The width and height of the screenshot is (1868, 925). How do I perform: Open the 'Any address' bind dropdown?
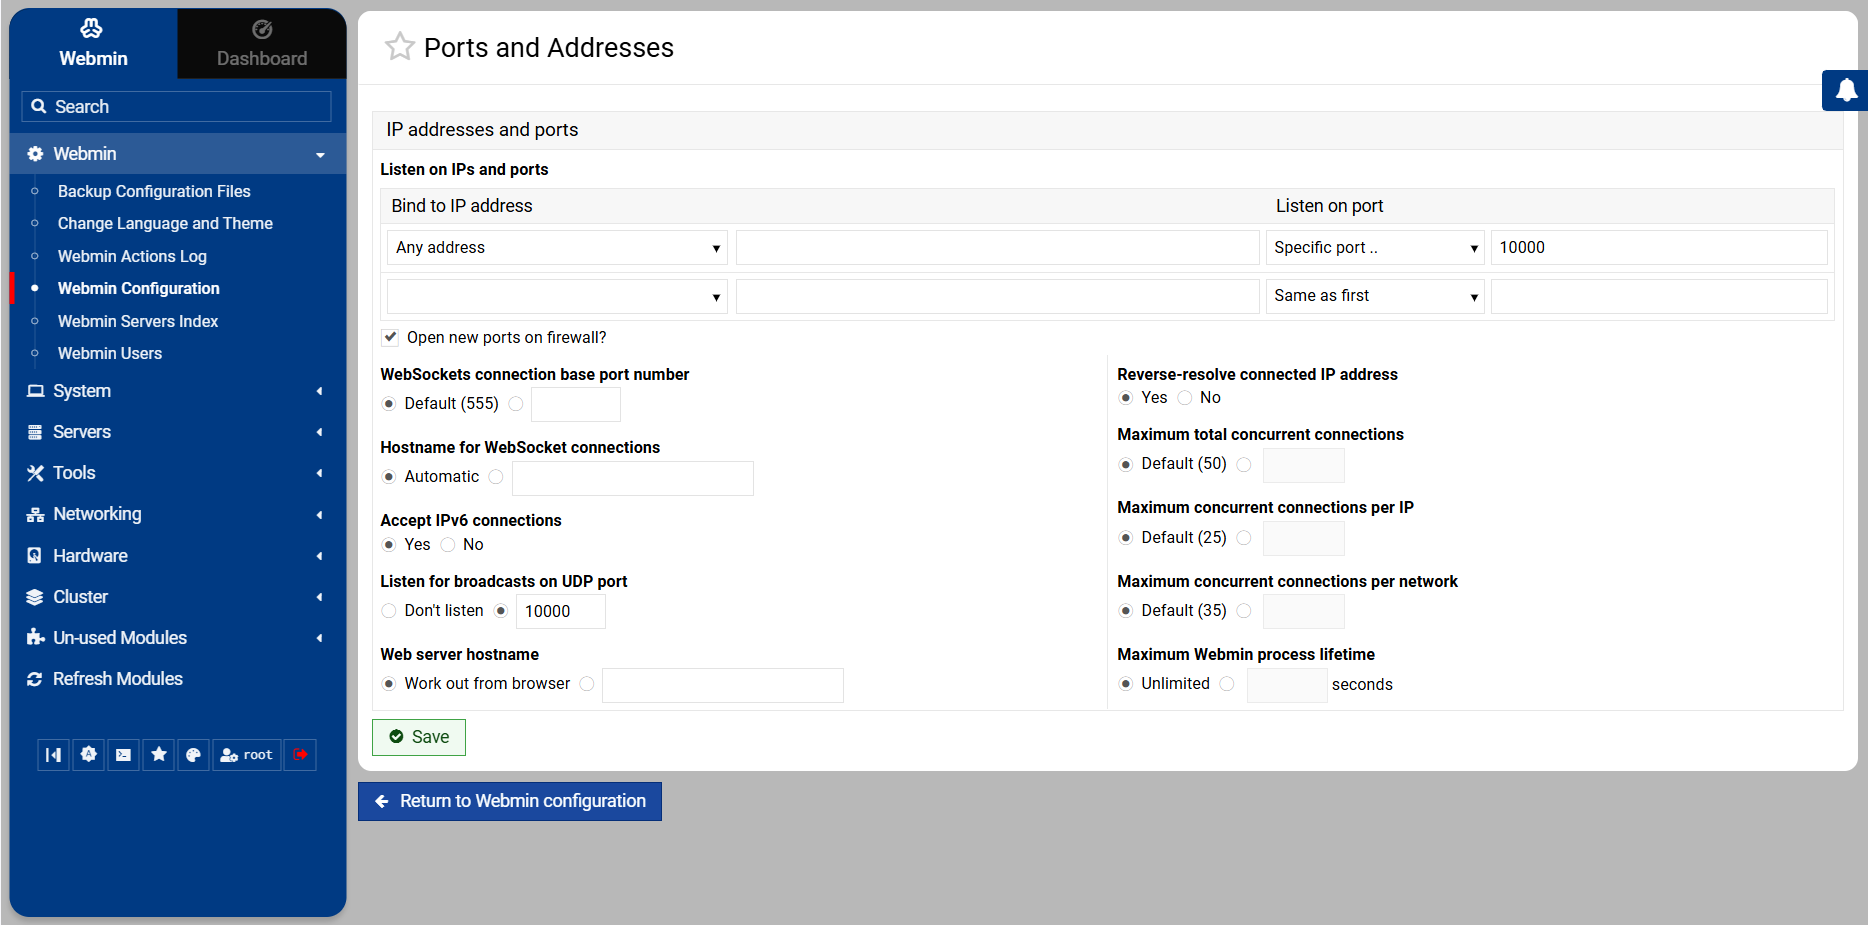click(x=558, y=247)
